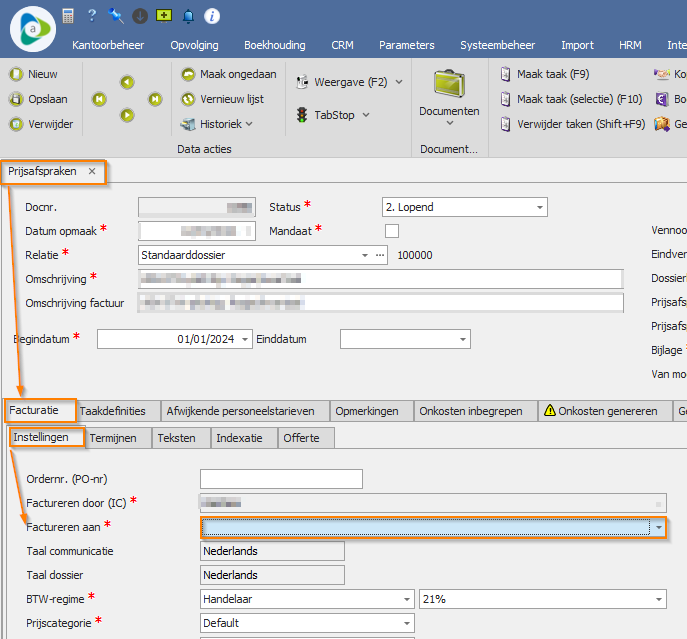
Task: Click the calculator icon in title bar
Action: pos(68,16)
